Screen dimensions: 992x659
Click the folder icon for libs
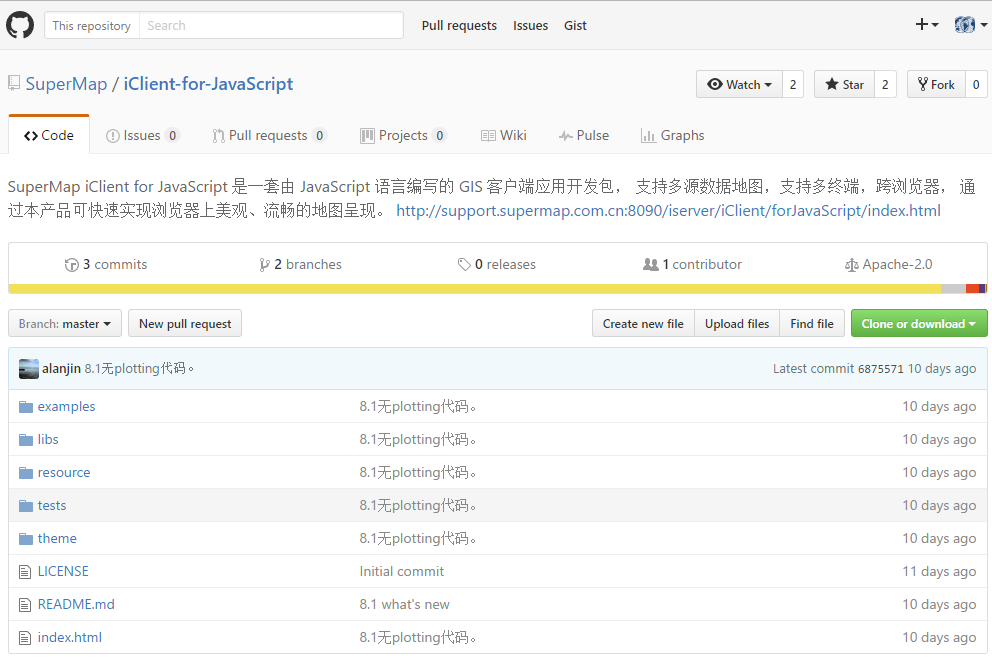pyautogui.click(x=26, y=440)
